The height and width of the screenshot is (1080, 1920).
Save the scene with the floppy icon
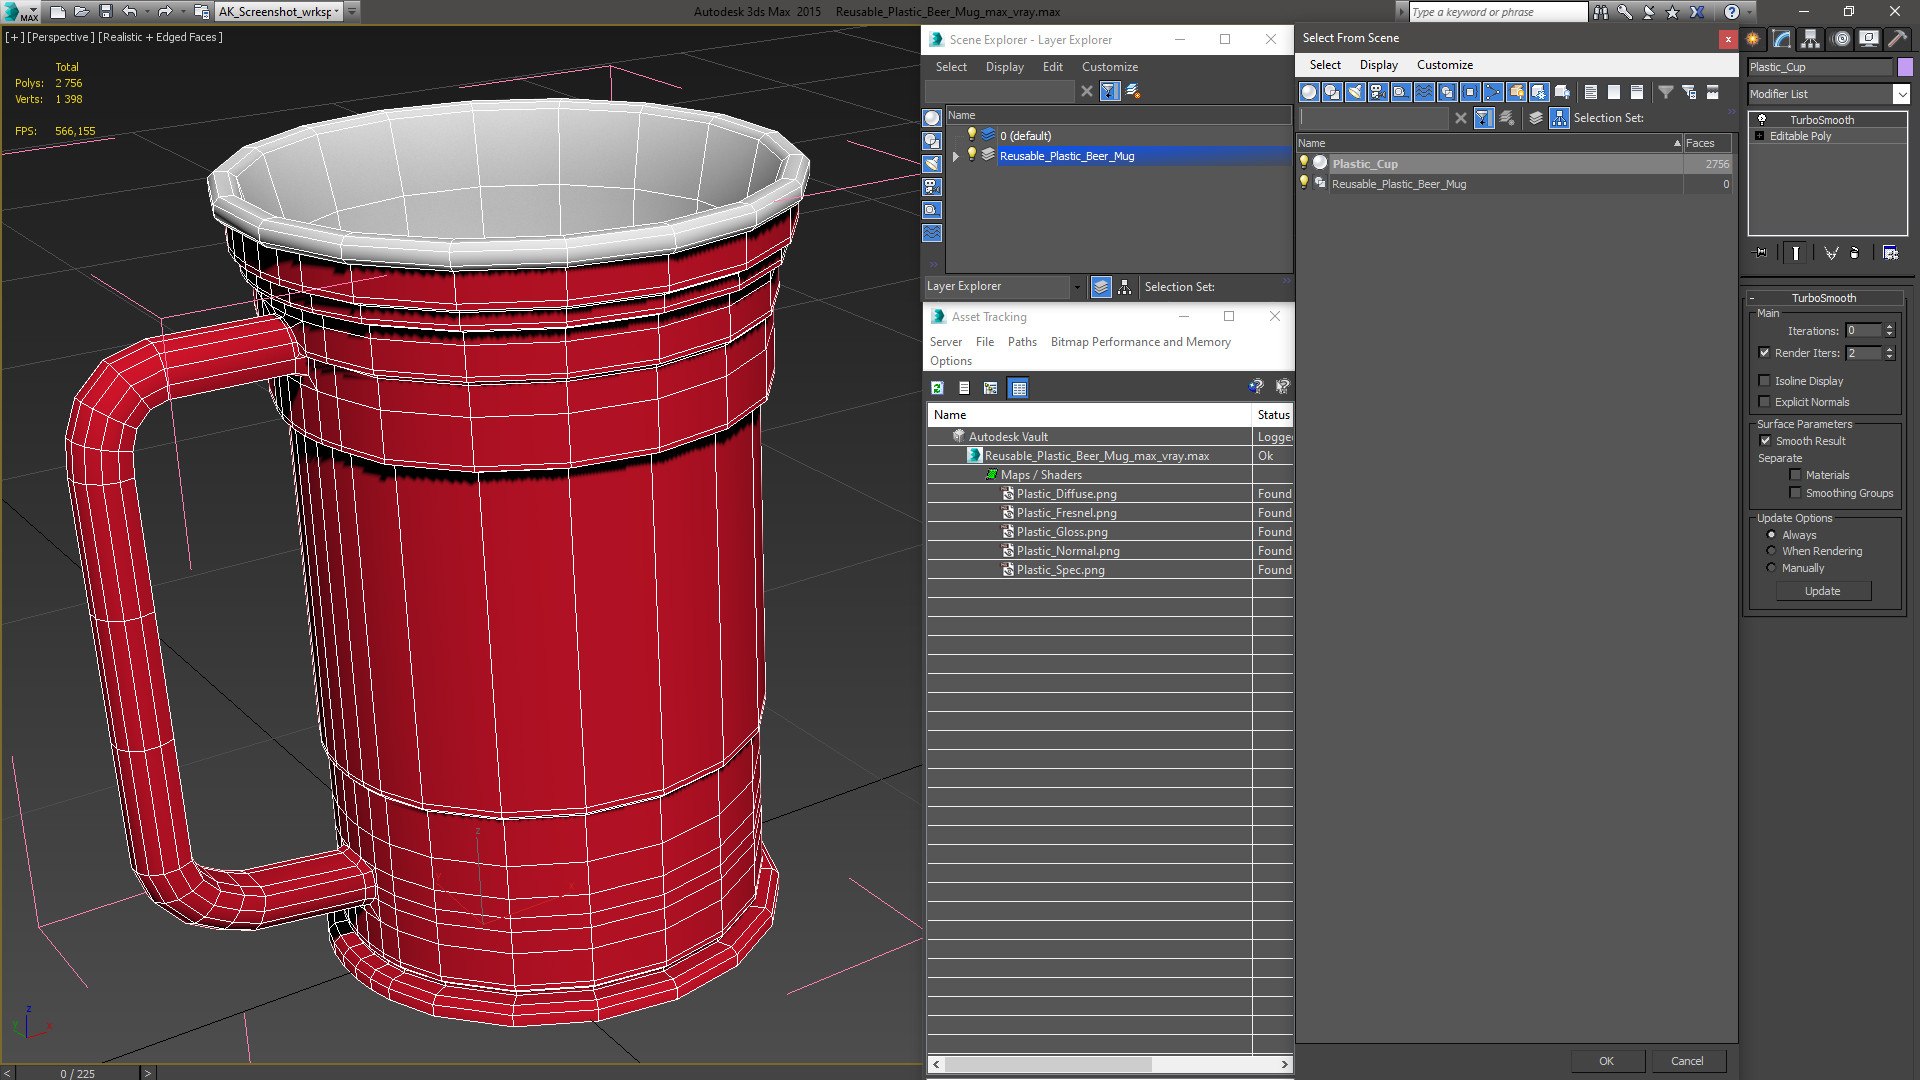coord(105,12)
